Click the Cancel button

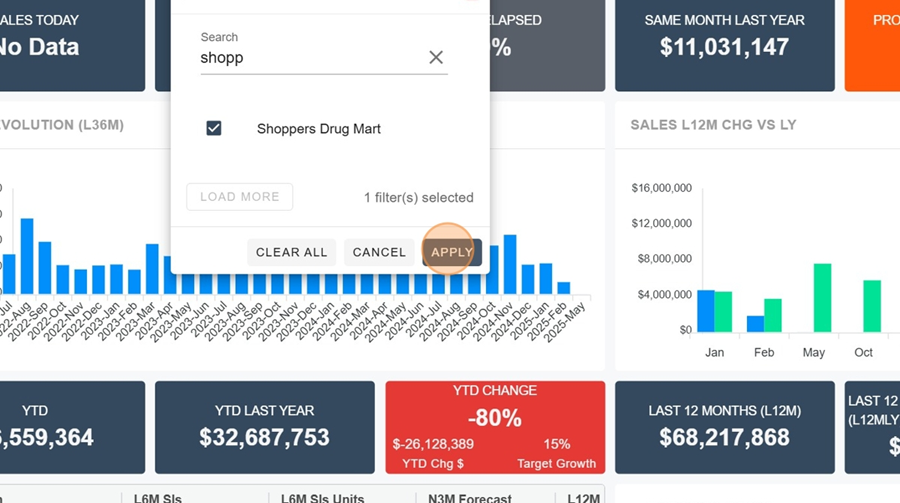pyautogui.click(x=379, y=252)
